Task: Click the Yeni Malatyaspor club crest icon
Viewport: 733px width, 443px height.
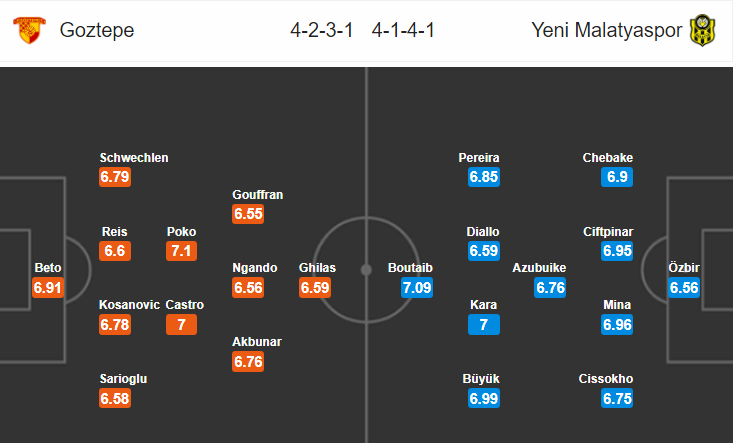Action: (x=702, y=30)
